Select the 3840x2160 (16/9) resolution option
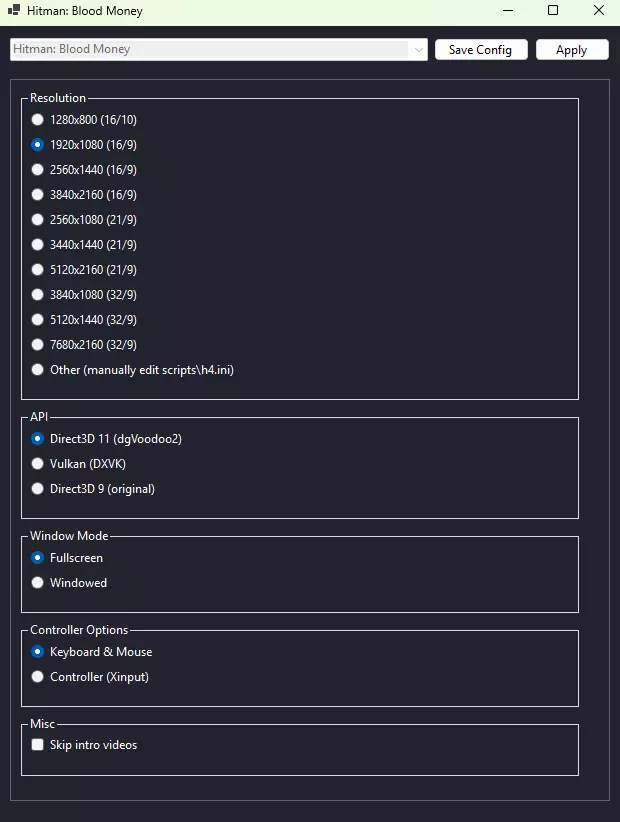 click(38, 195)
